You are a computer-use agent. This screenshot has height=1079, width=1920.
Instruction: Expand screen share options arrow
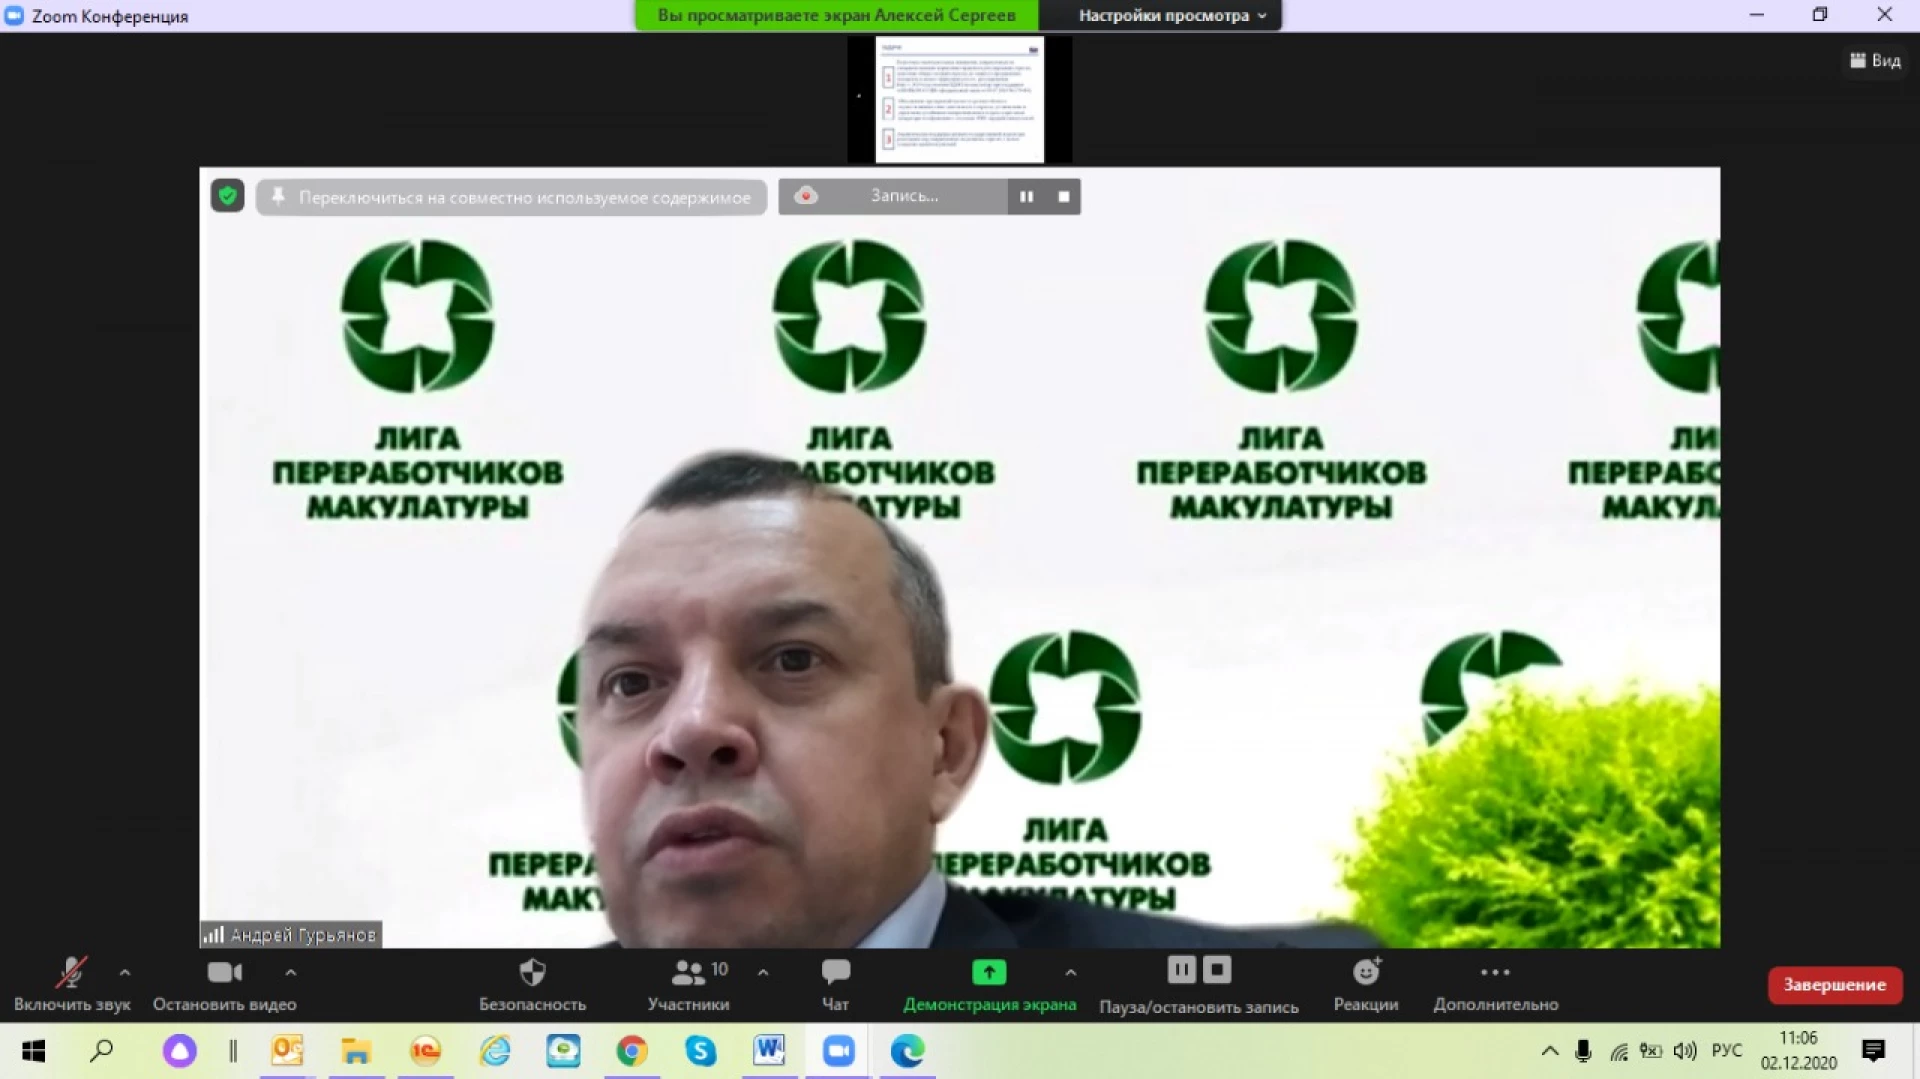pyautogui.click(x=1071, y=972)
